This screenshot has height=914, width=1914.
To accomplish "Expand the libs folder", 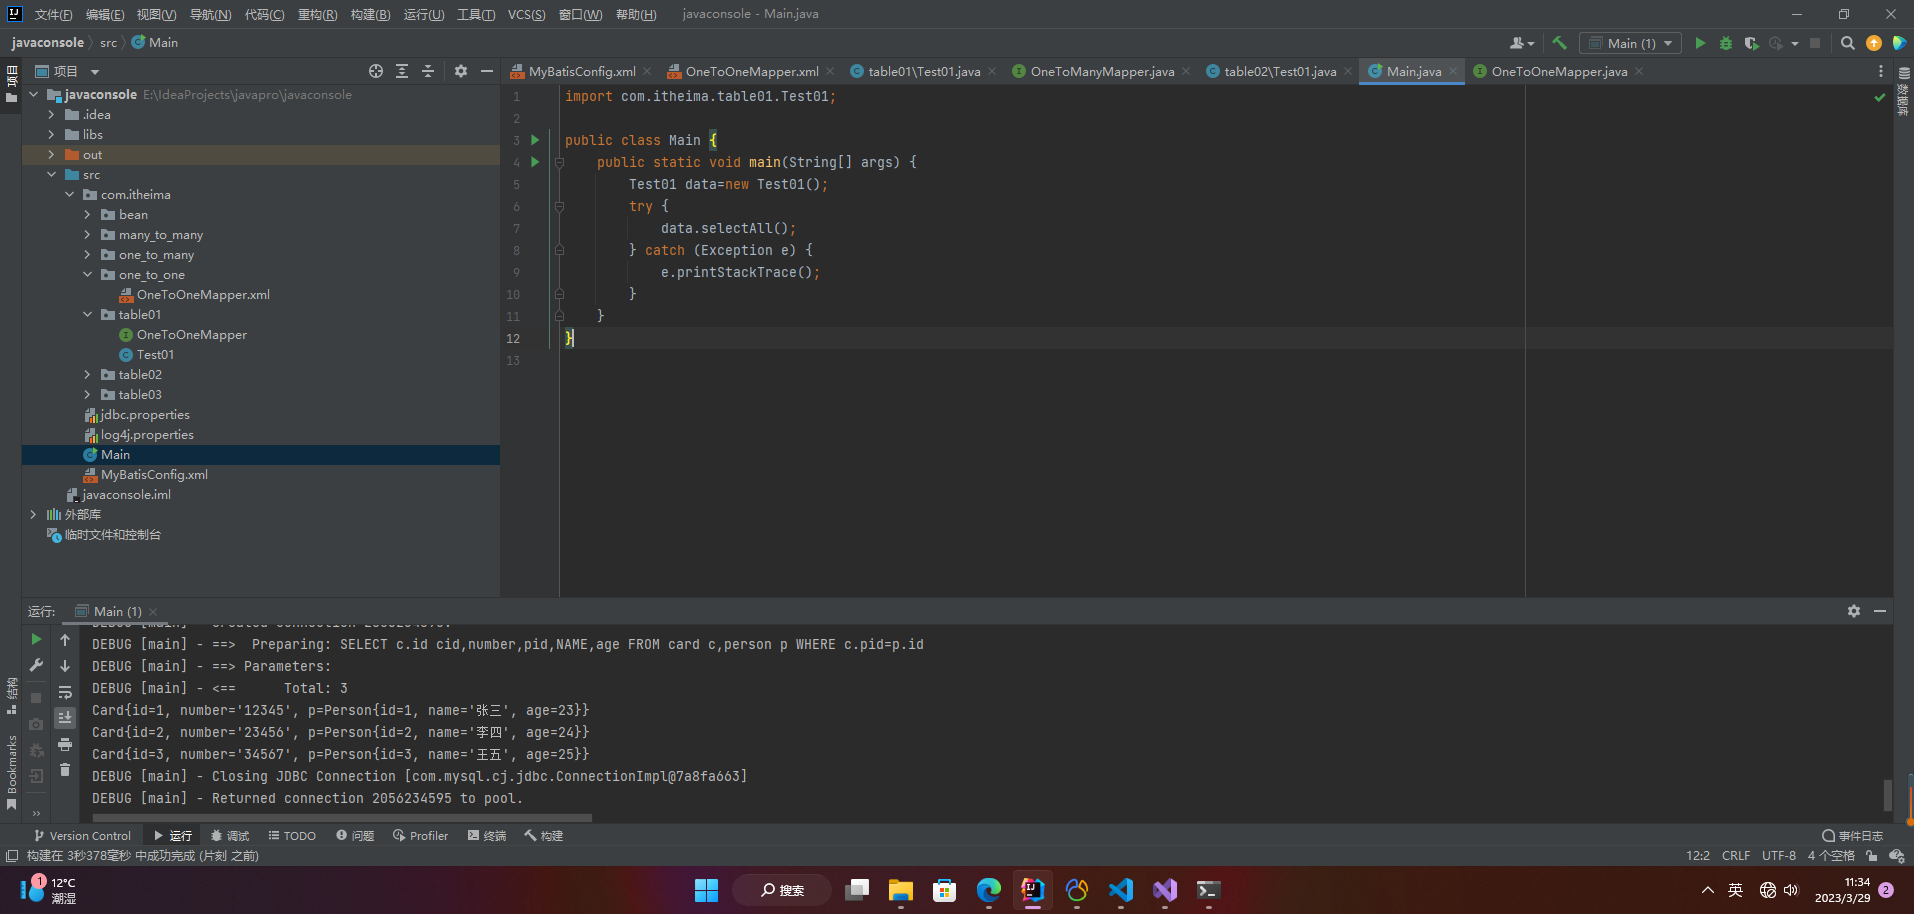I will (51, 135).
